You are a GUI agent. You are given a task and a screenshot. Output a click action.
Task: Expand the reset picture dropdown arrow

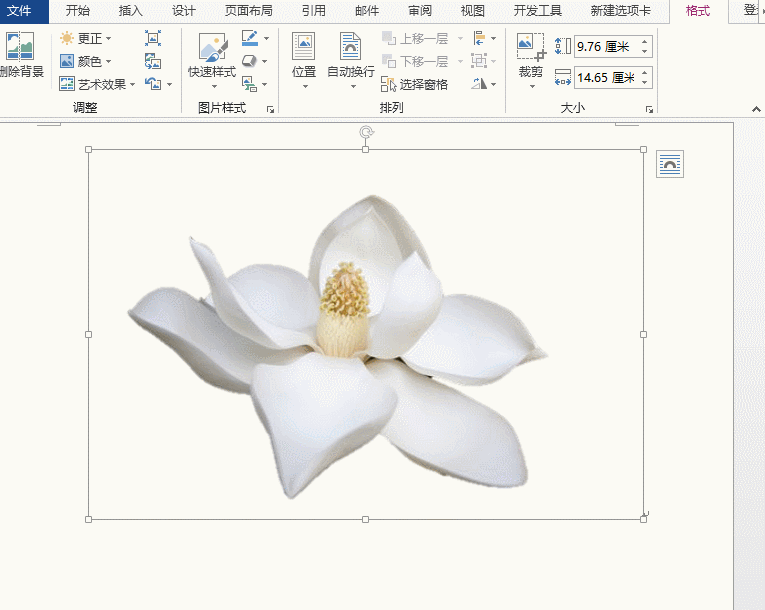tap(169, 84)
